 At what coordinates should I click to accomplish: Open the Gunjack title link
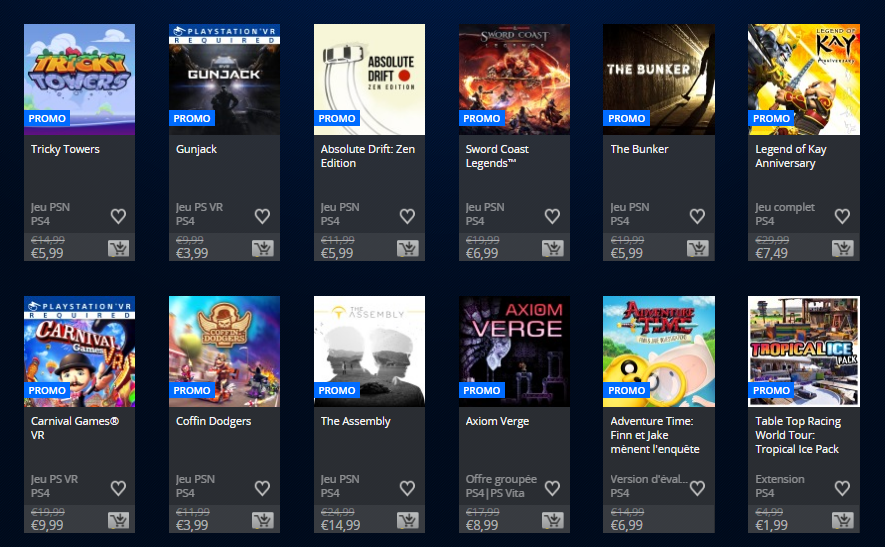tap(196, 149)
